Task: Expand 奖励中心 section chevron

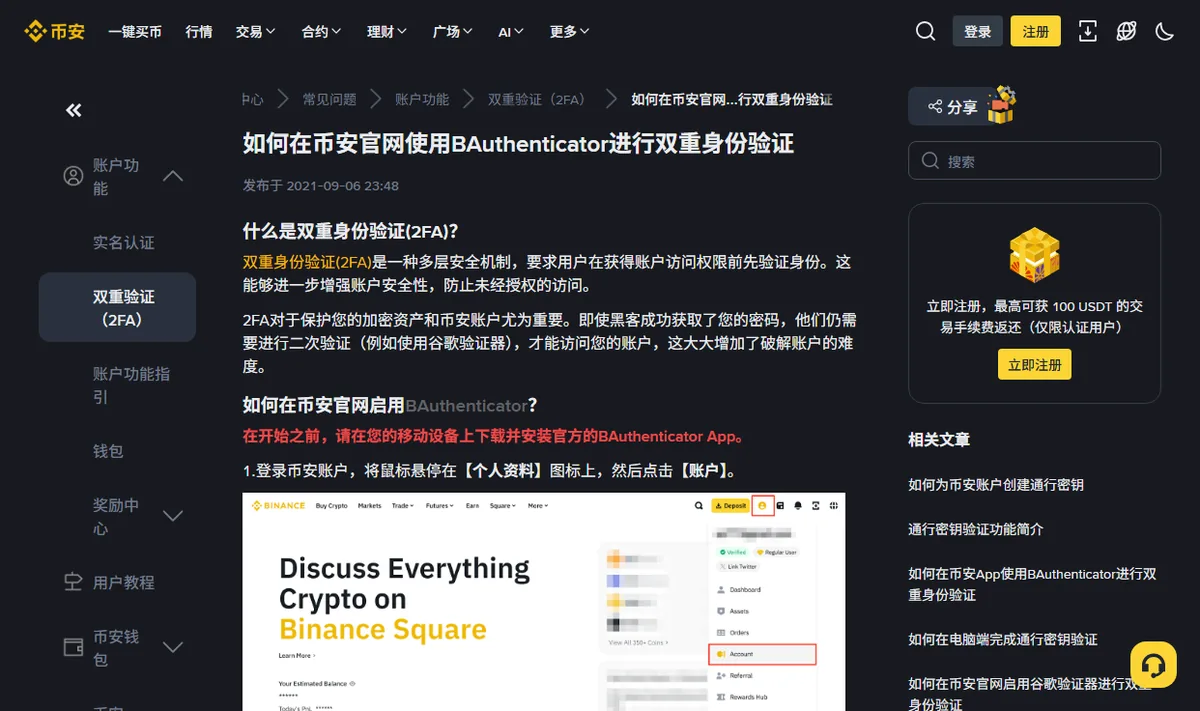Action: coord(173,516)
